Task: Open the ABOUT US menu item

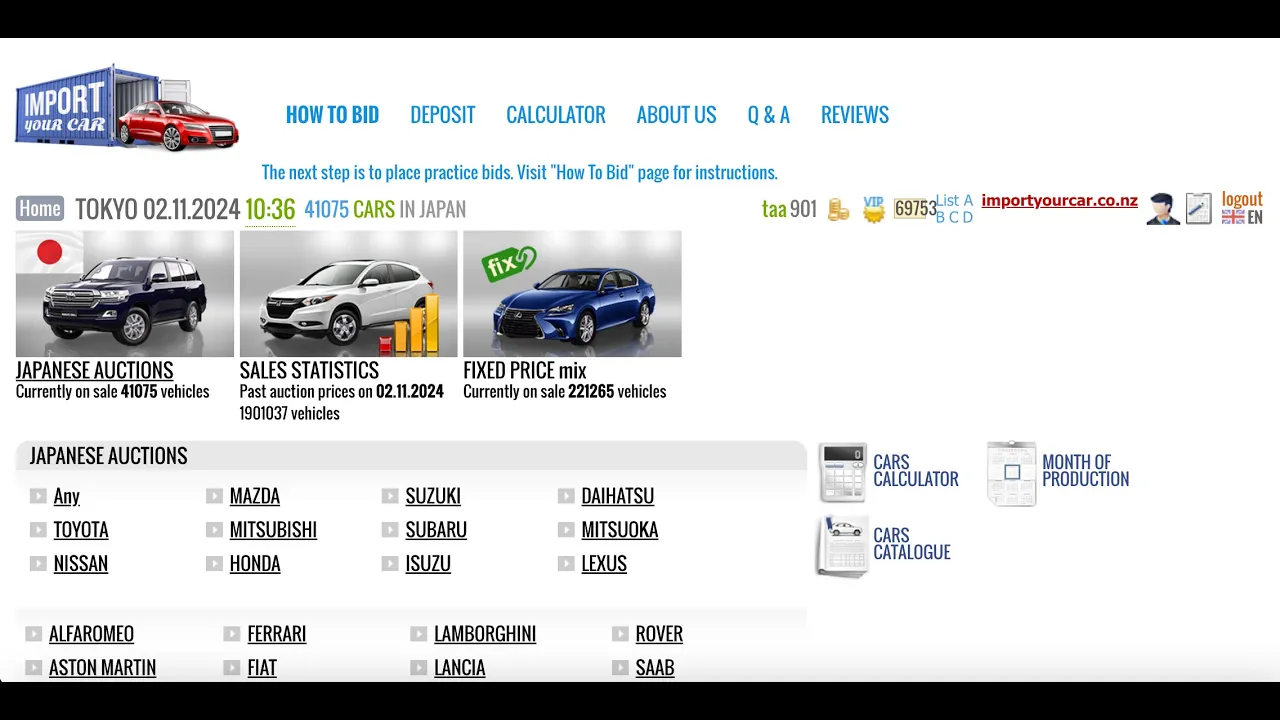Action: pyautogui.click(x=676, y=115)
